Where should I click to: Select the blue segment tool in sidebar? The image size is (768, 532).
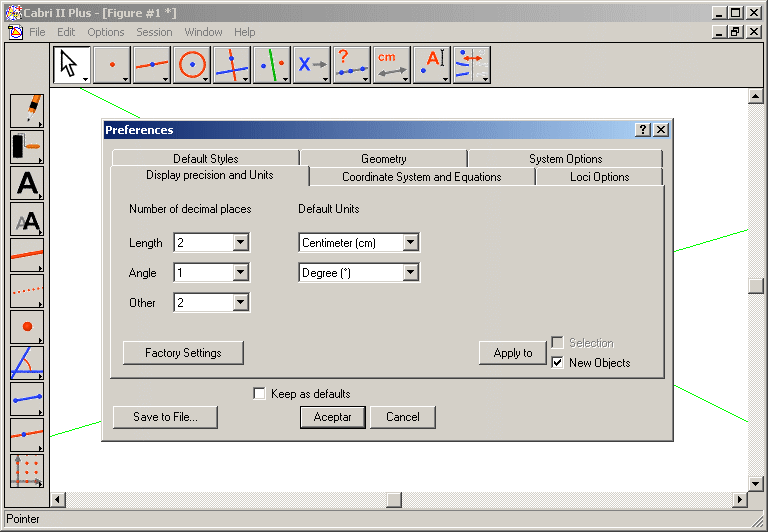(x=27, y=399)
